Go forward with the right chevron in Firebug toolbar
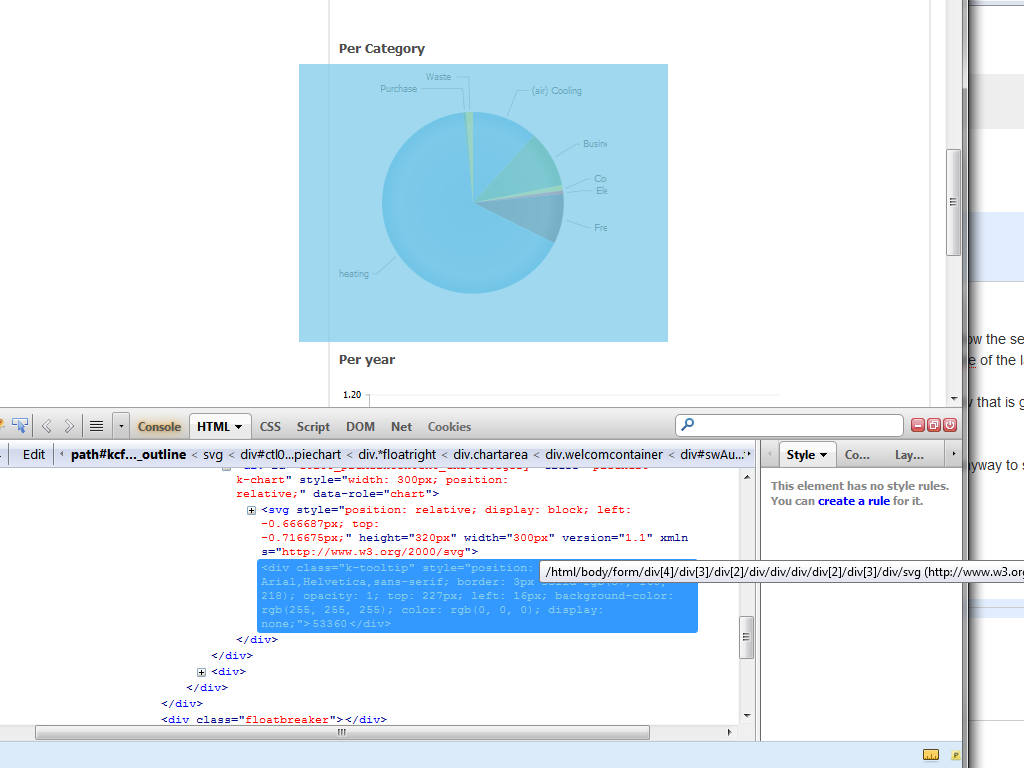1024x768 pixels. pos(69,426)
